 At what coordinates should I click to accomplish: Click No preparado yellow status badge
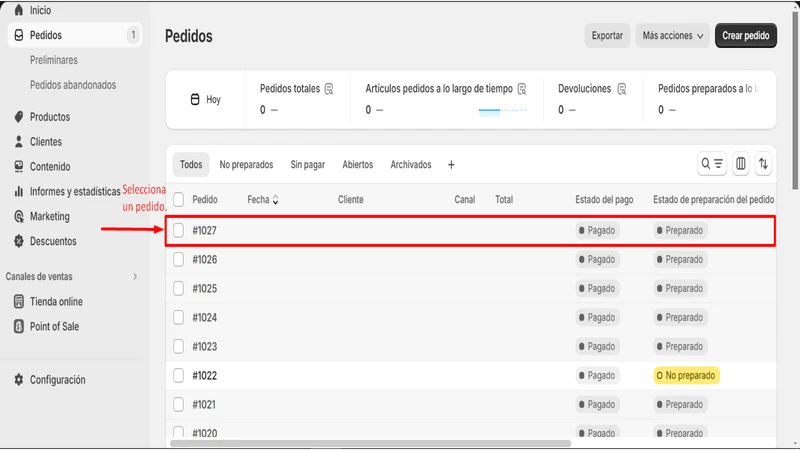point(686,376)
